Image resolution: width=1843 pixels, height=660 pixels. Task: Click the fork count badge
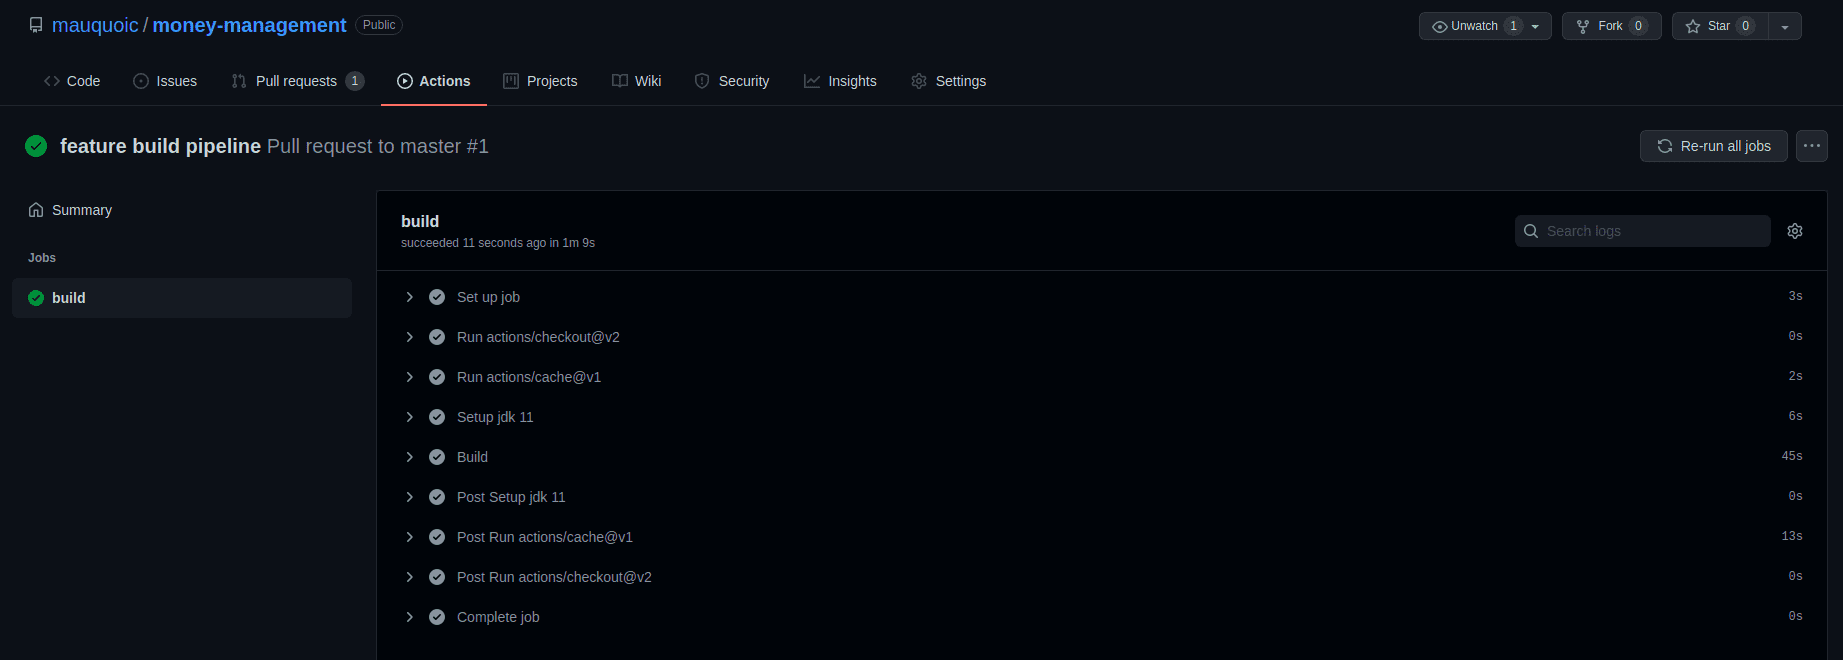click(1638, 26)
